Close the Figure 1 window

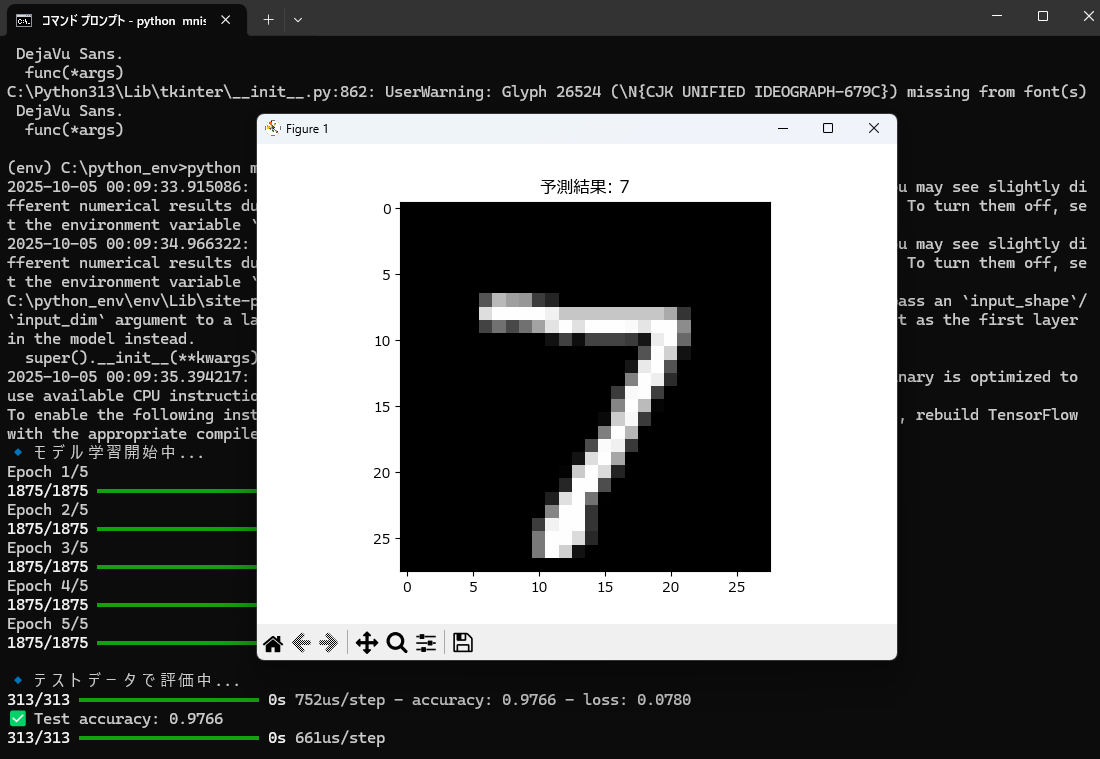click(873, 128)
